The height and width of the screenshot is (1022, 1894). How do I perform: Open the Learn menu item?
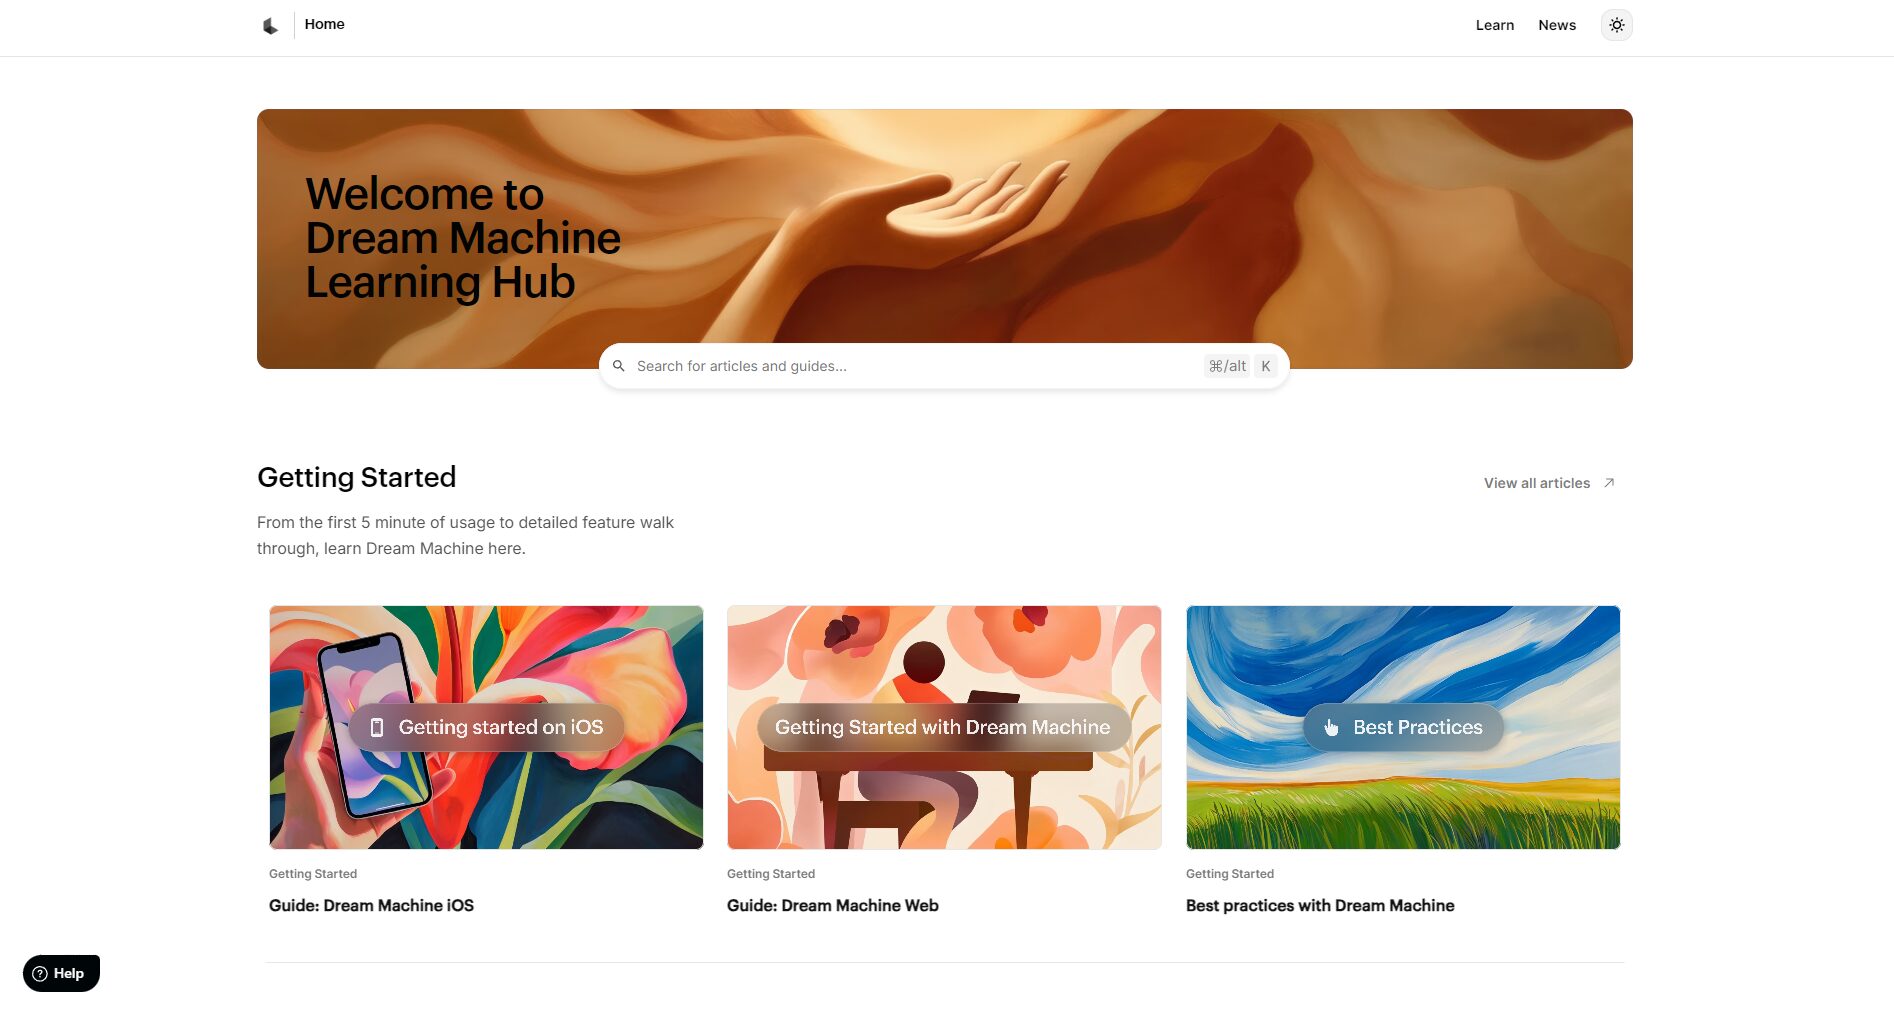[x=1494, y=25]
